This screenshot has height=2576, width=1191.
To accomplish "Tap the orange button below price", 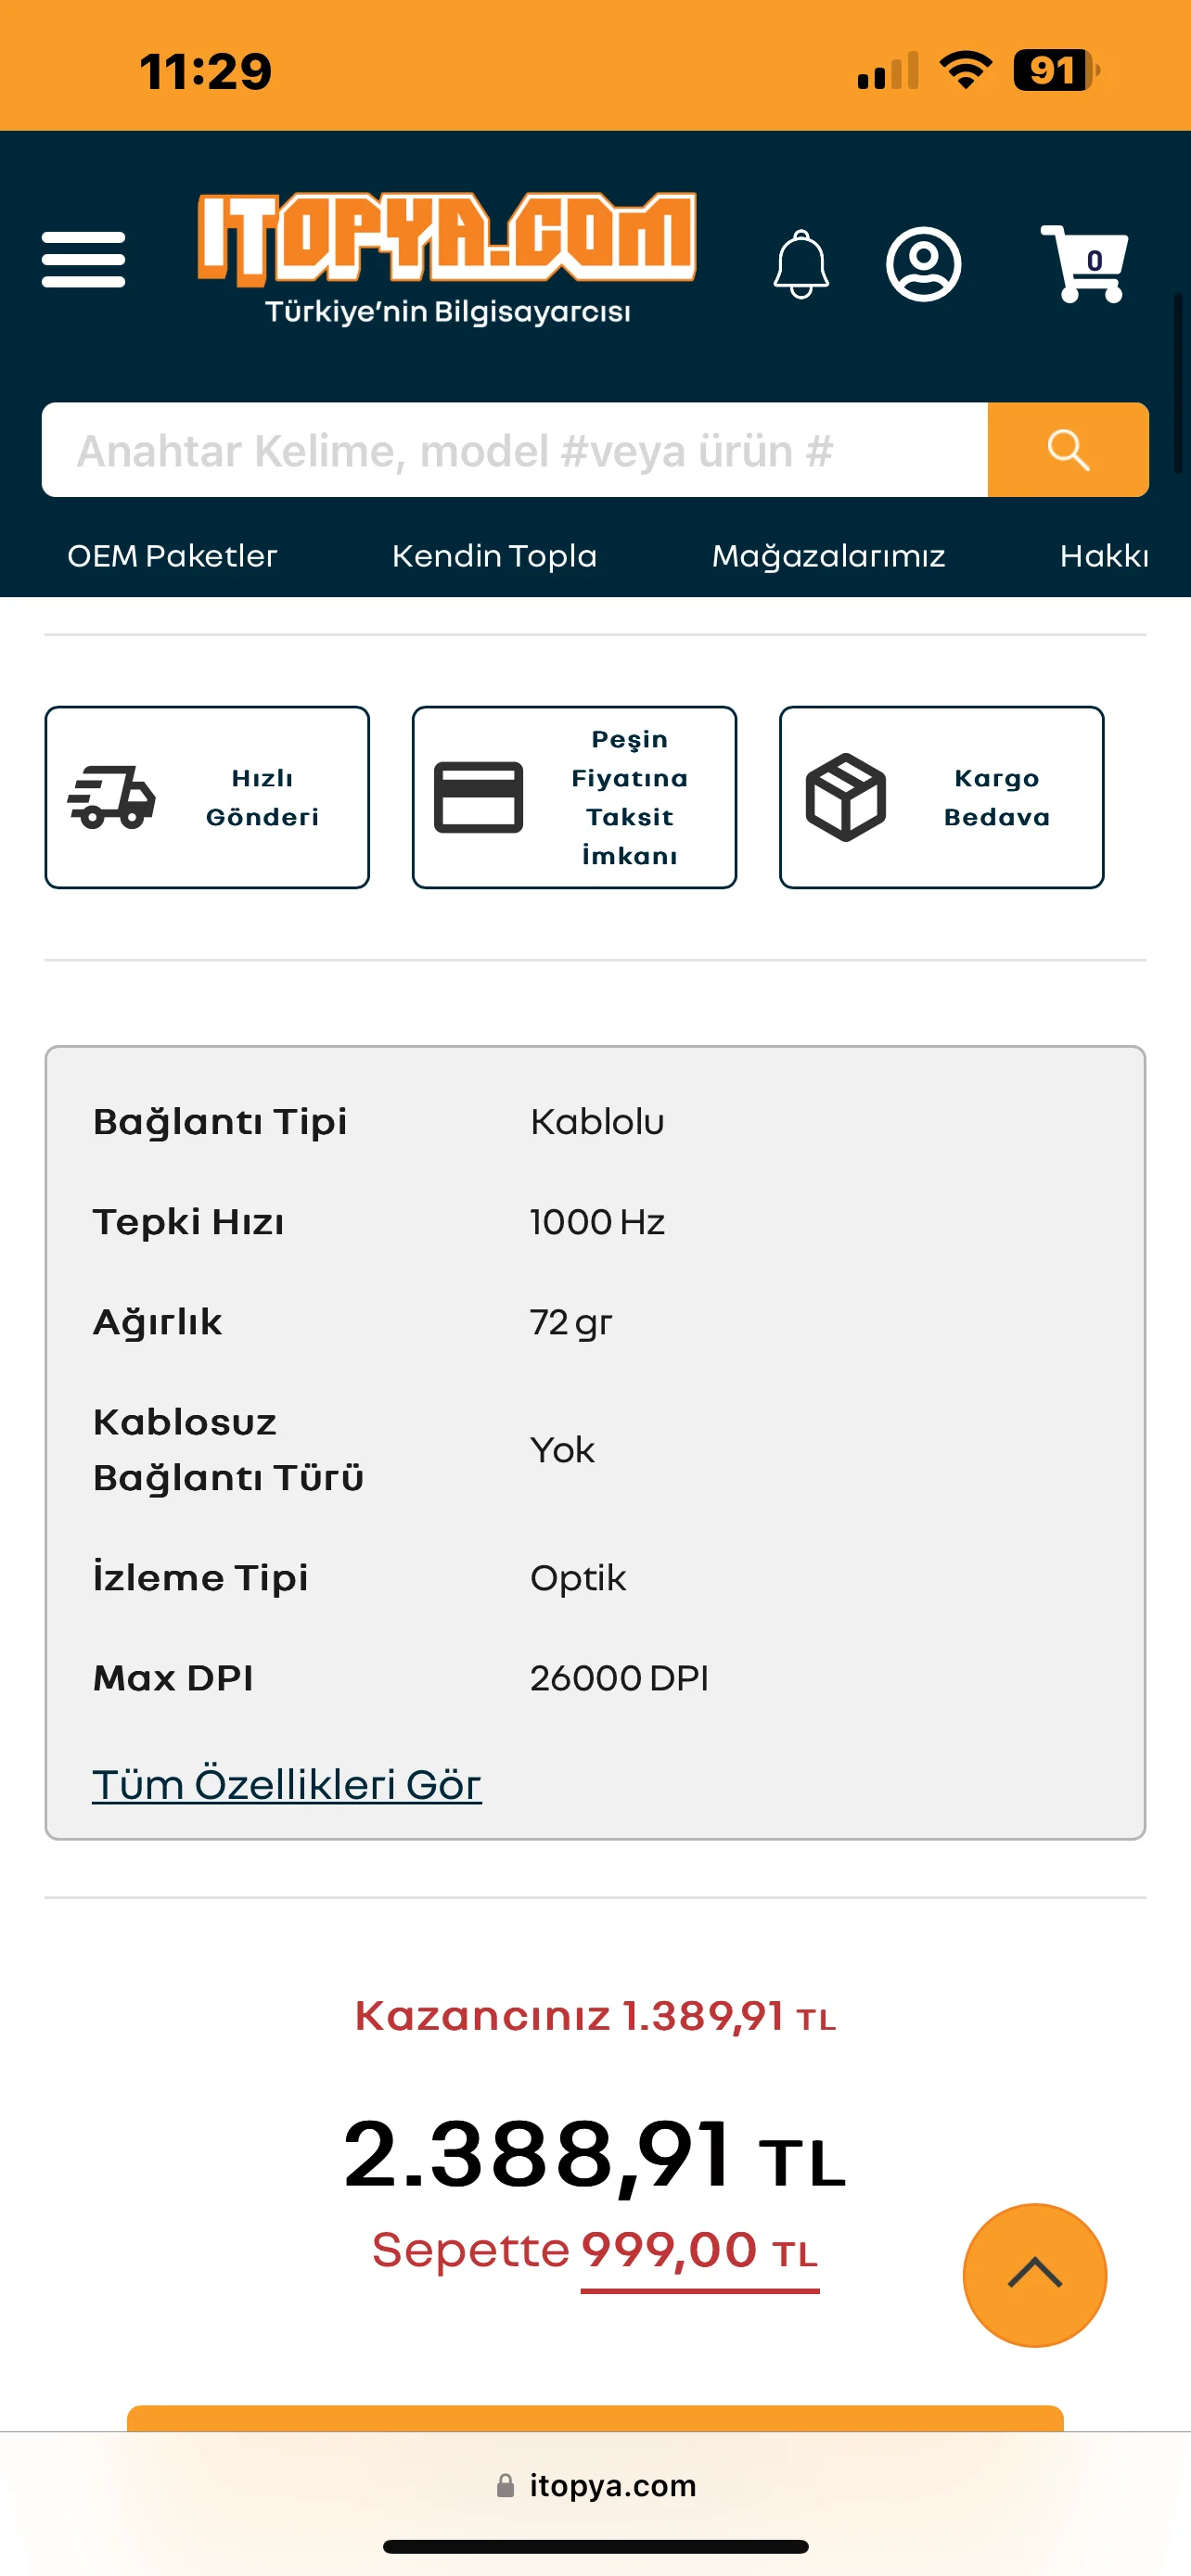I will (595, 2418).
